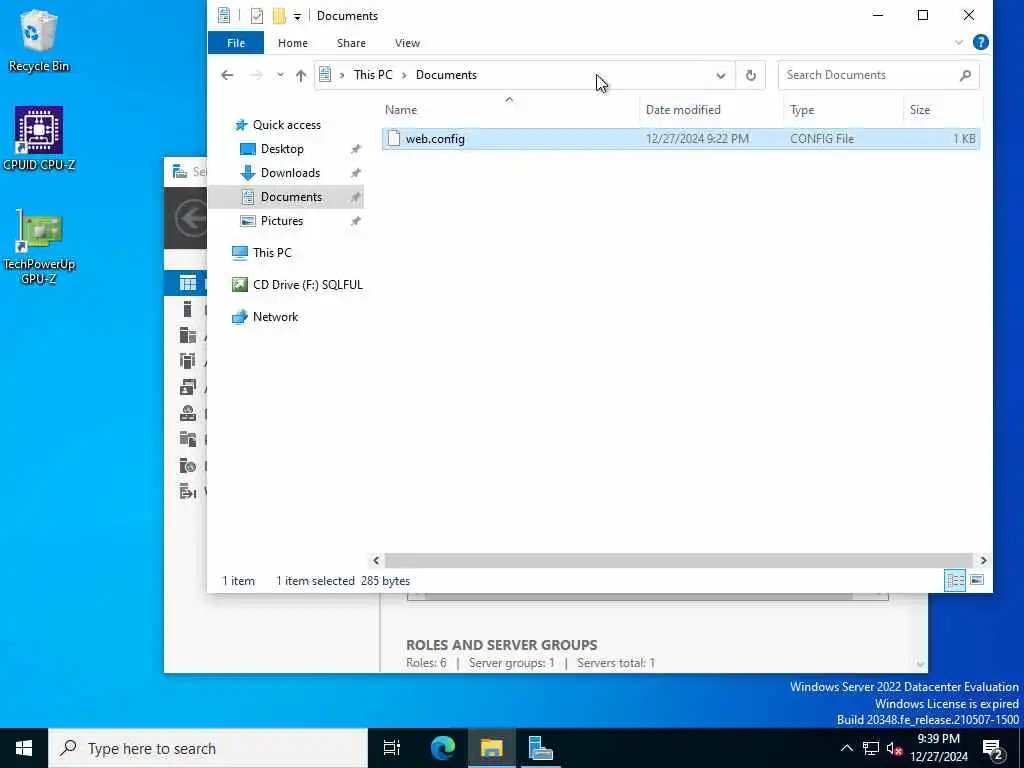The height and width of the screenshot is (768, 1024).
Task: Open Desktop in the navigation pane
Action: pyautogui.click(x=281, y=149)
